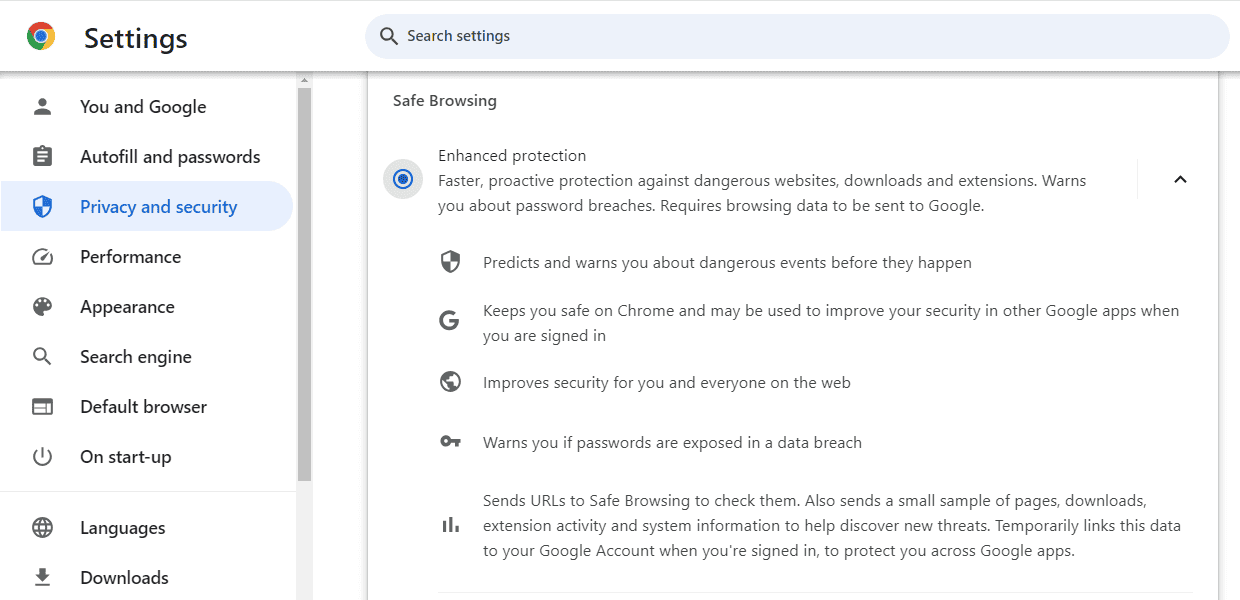The height and width of the screenshot is (600, 1240).
Task: Select the Enhanced protection radio button
Action: click(x=402, y=179)
